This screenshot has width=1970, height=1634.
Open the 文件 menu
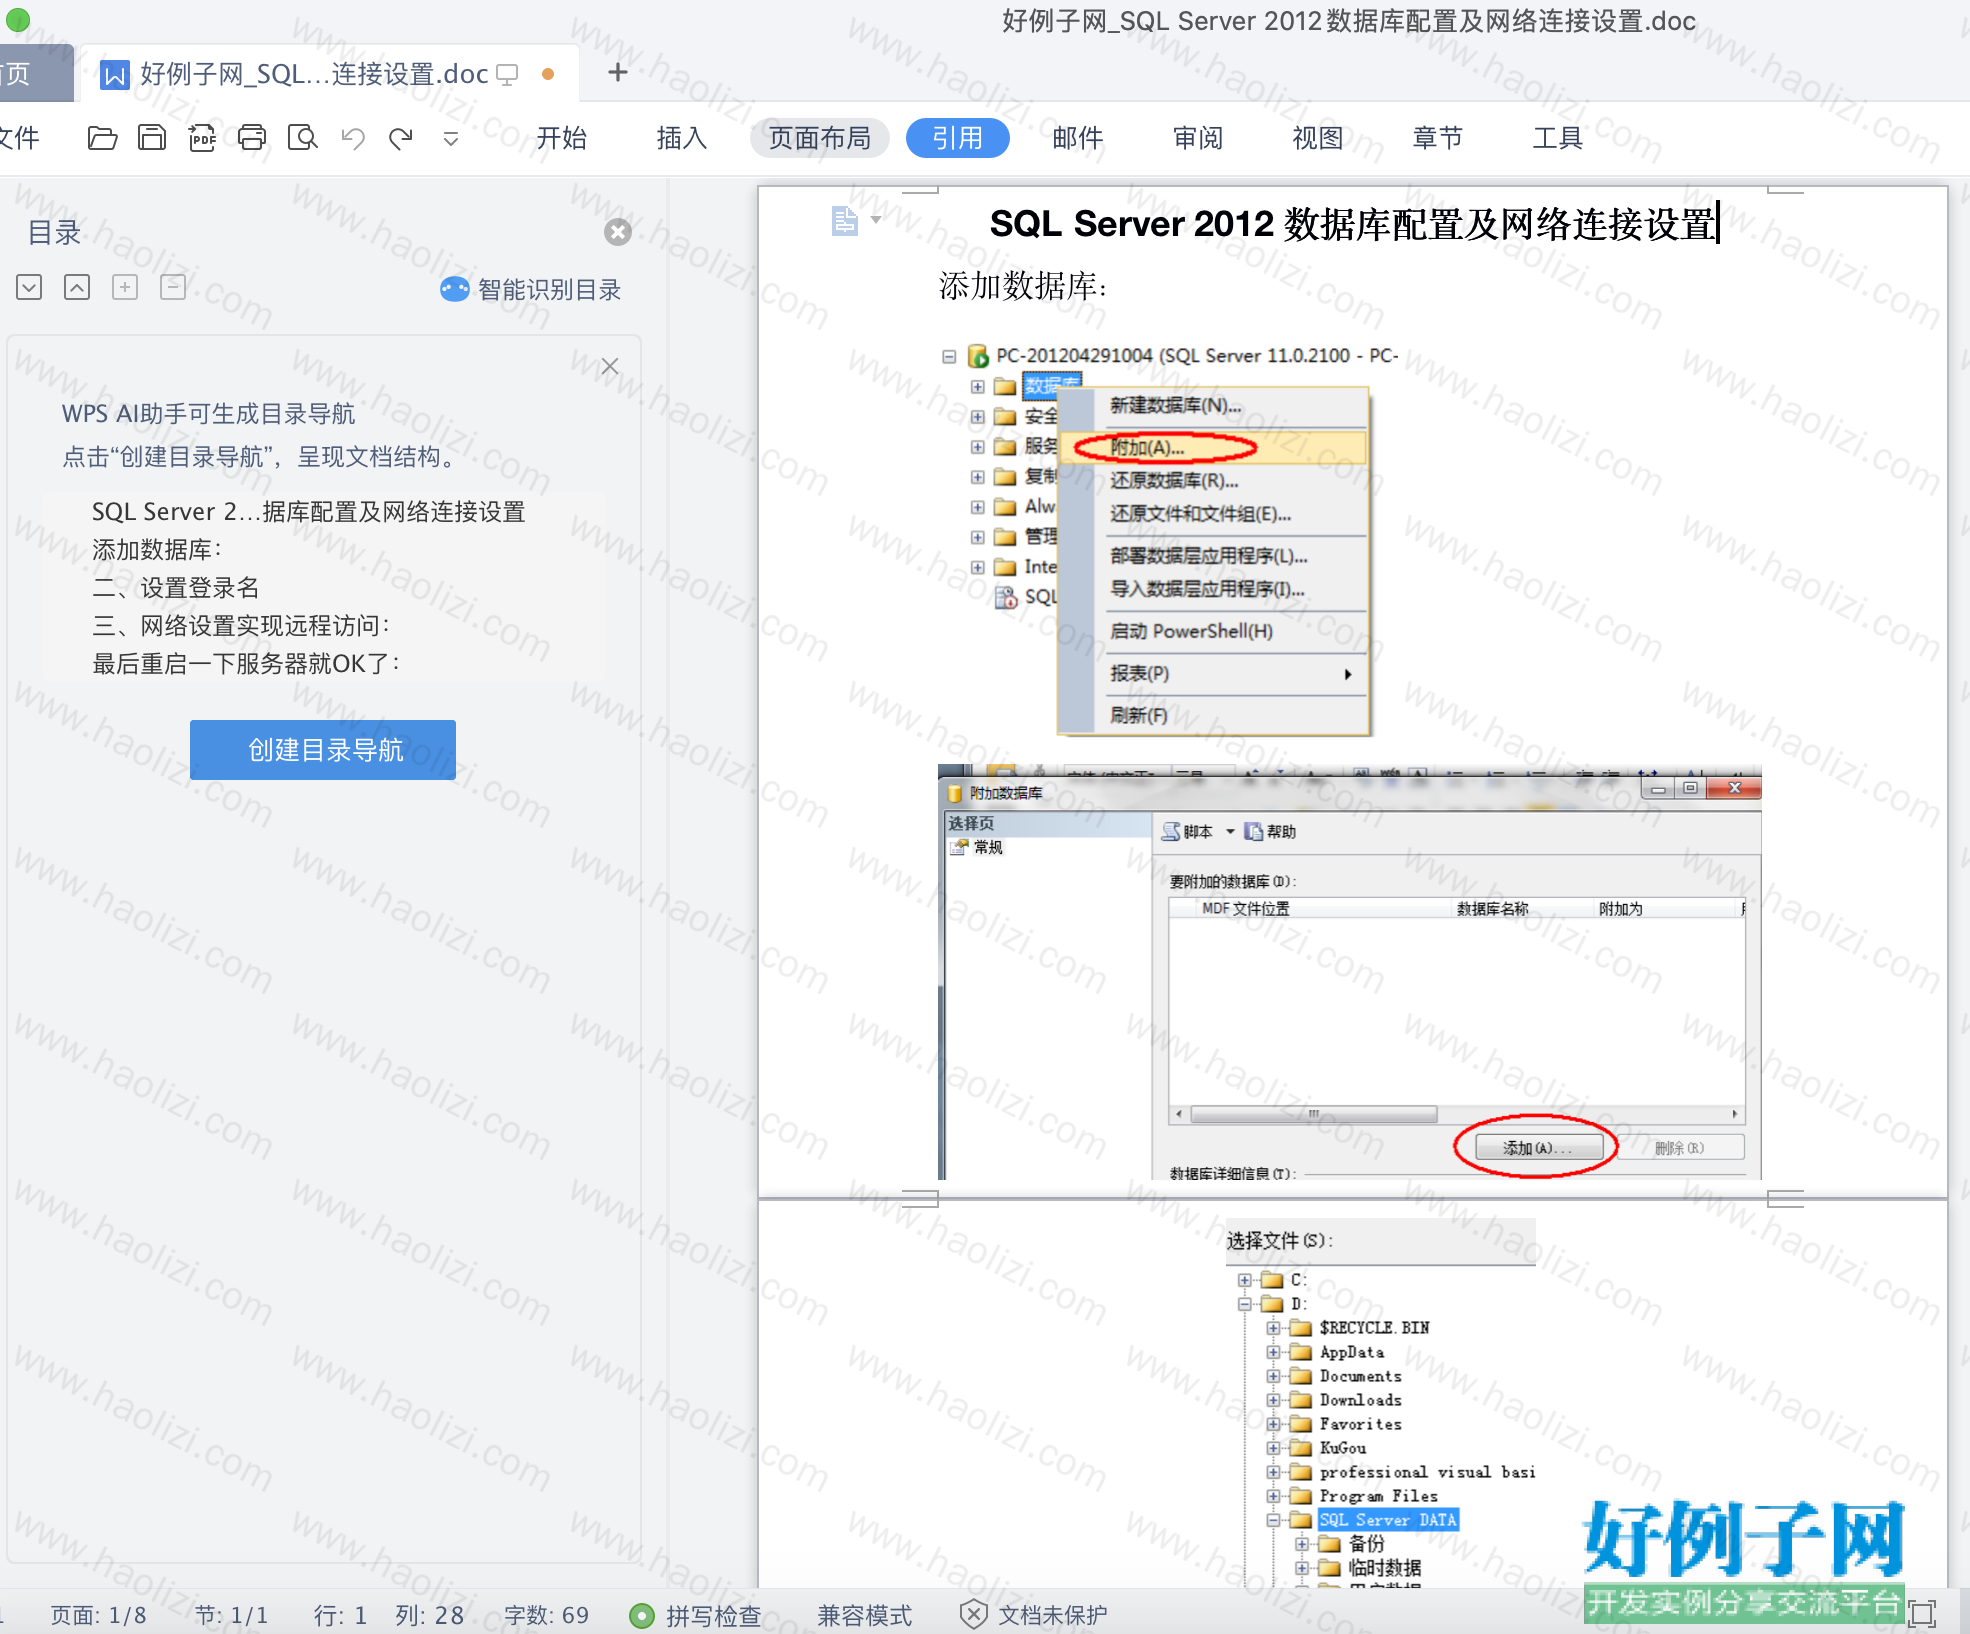tap(18, 138)
